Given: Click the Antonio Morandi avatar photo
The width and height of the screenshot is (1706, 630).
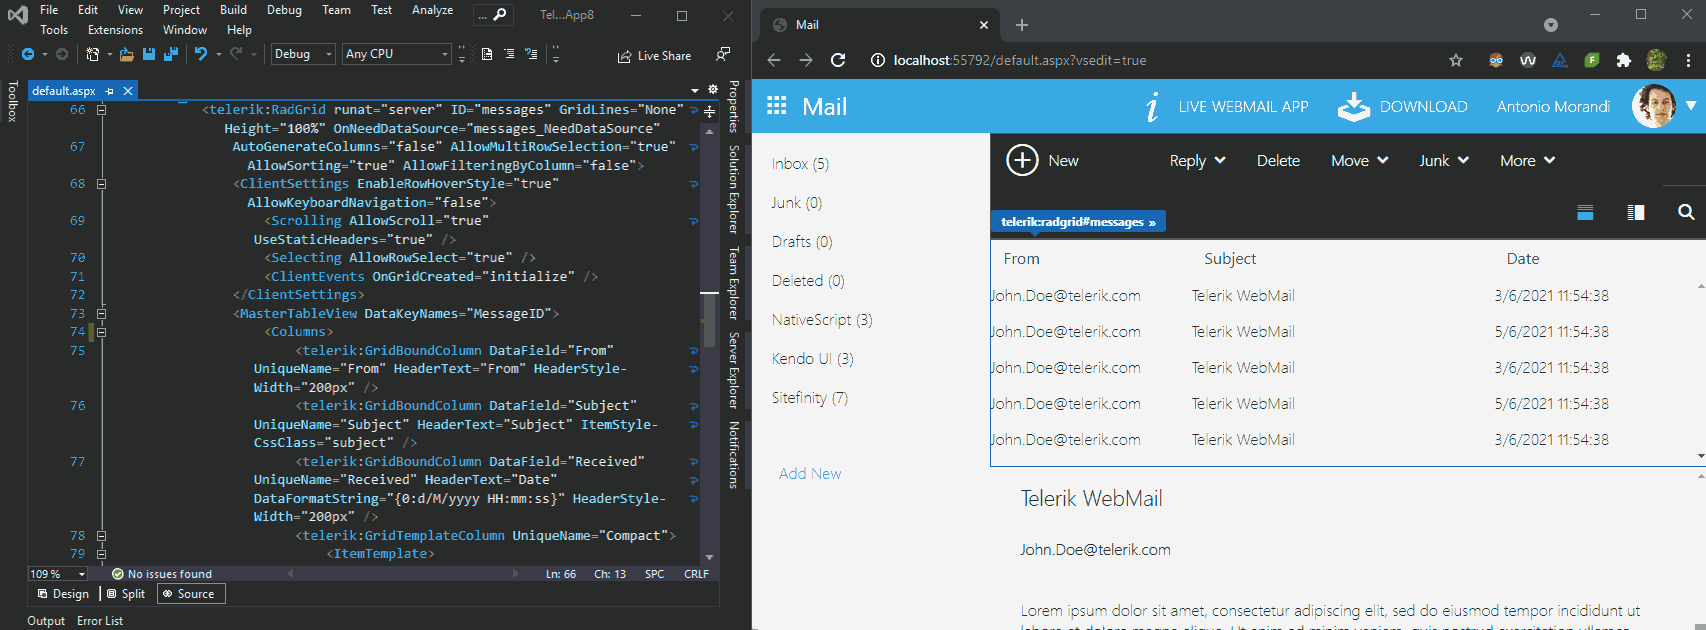Looking at the screenshot, I should coord(1654,106).
